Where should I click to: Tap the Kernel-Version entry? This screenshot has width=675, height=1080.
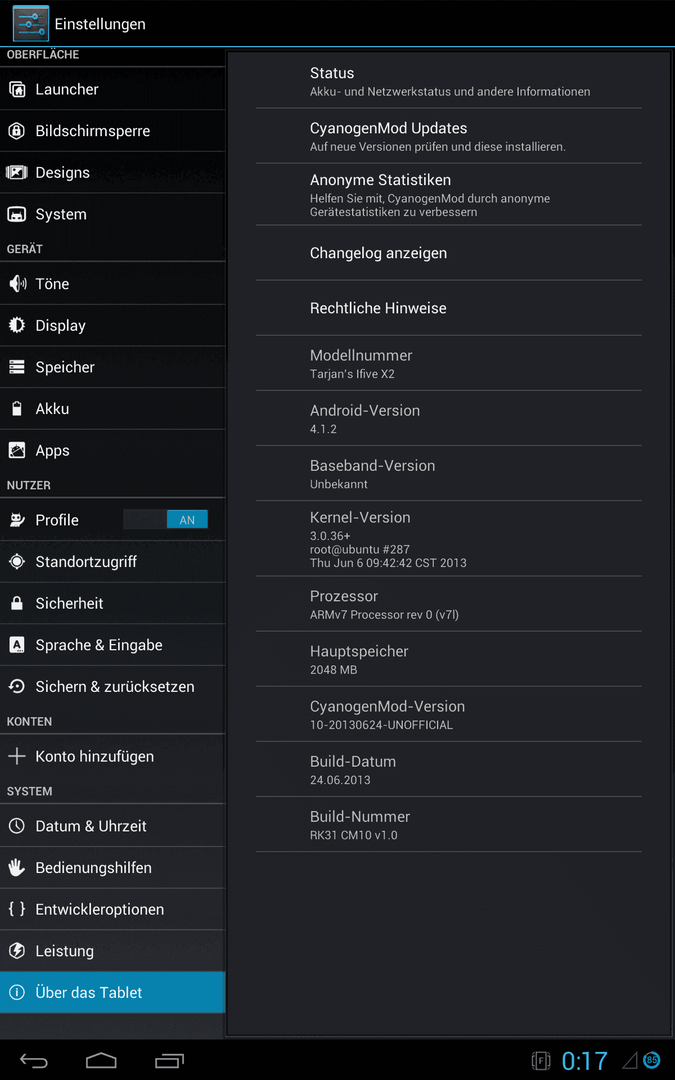tap(448, 539)
